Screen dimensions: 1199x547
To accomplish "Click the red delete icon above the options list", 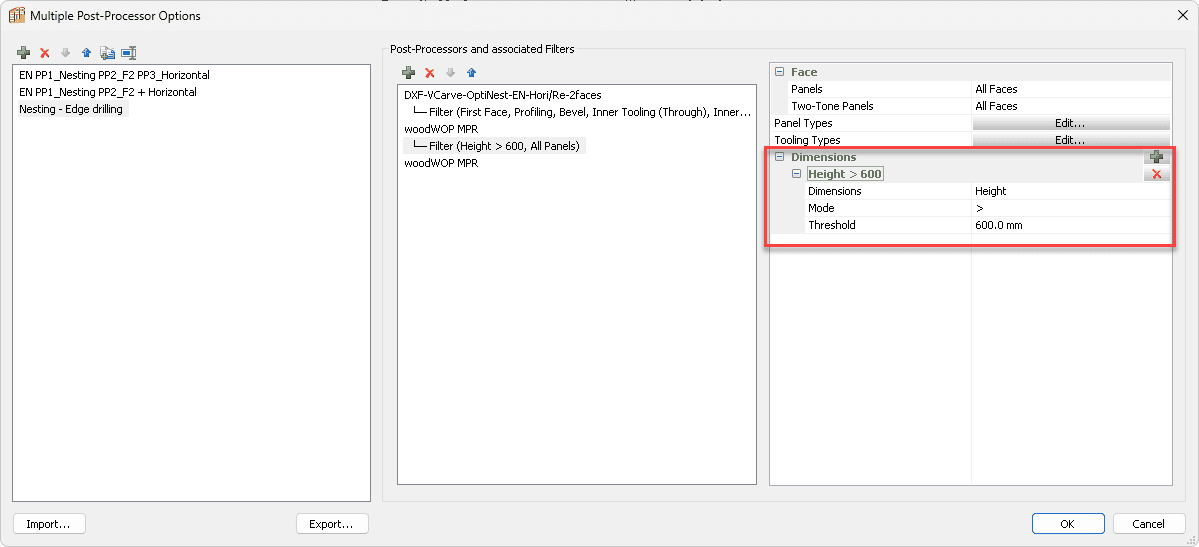I will pyautogui.click(x=44, y=53).
